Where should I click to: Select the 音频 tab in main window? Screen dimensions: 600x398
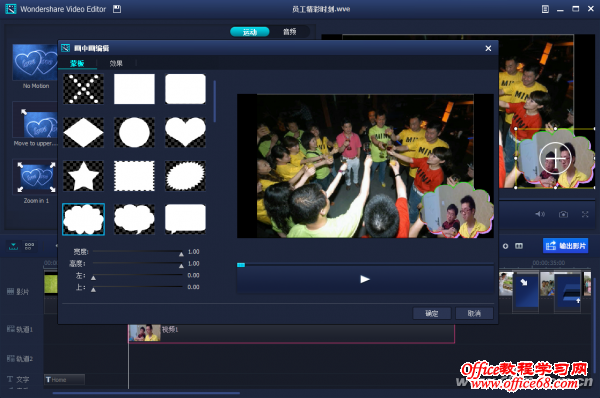coord(290,32)
